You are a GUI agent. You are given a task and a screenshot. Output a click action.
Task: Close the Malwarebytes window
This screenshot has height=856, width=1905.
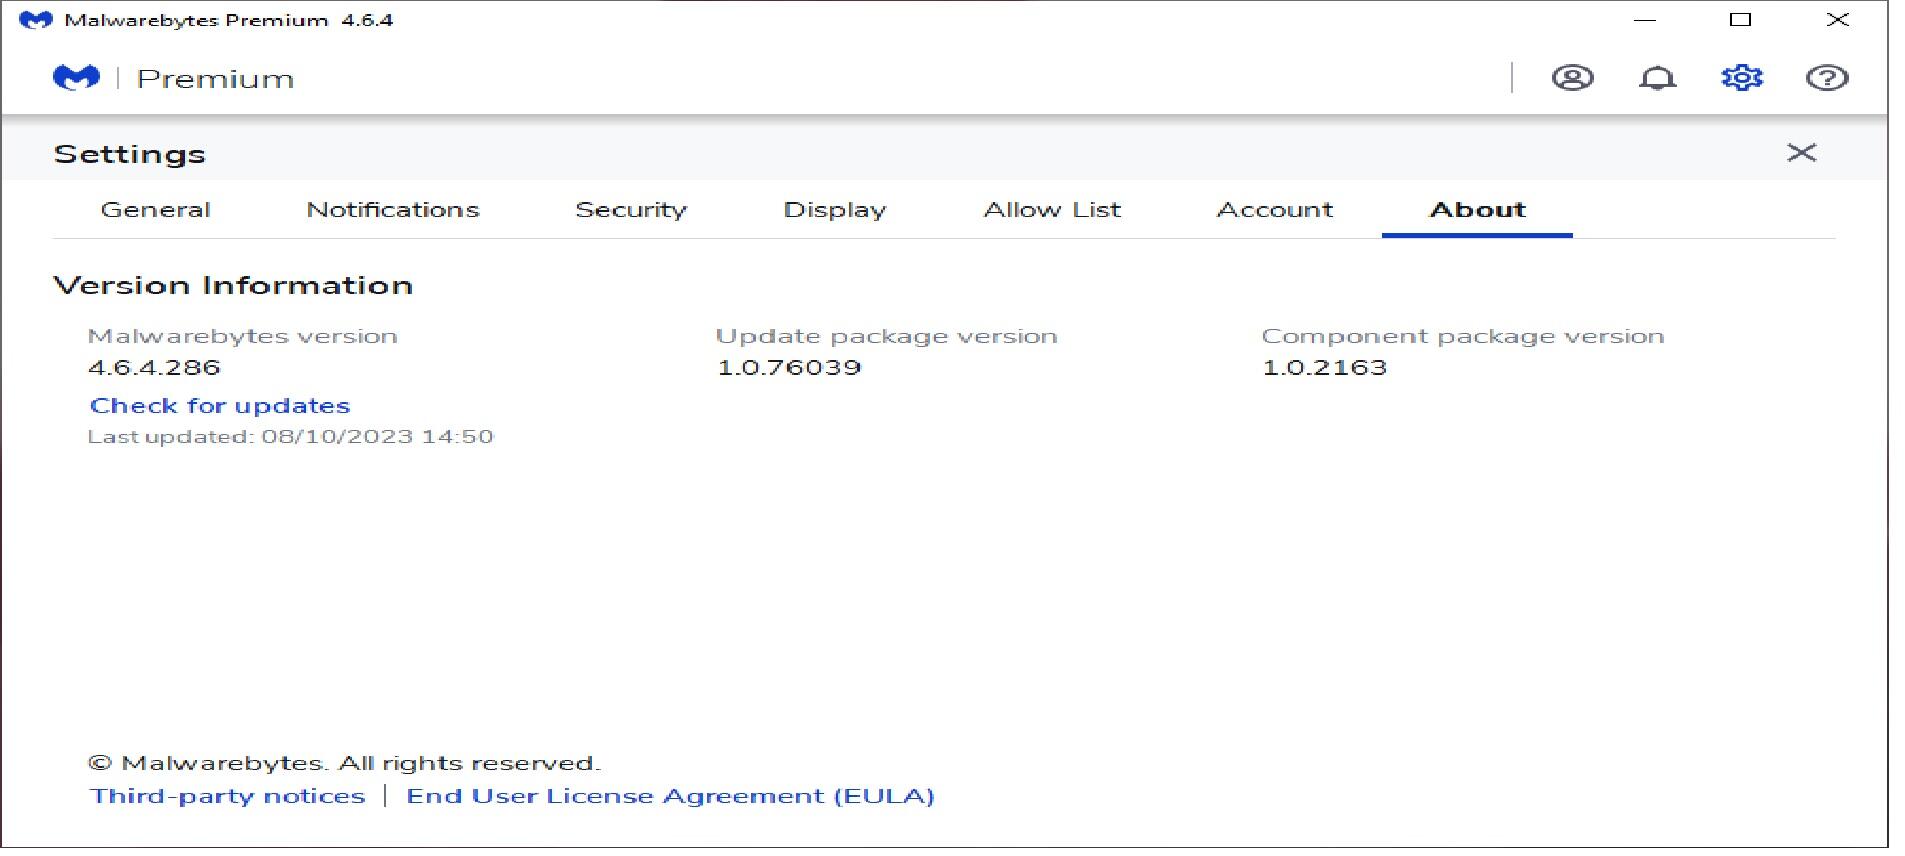click(x=1837, y=20)
